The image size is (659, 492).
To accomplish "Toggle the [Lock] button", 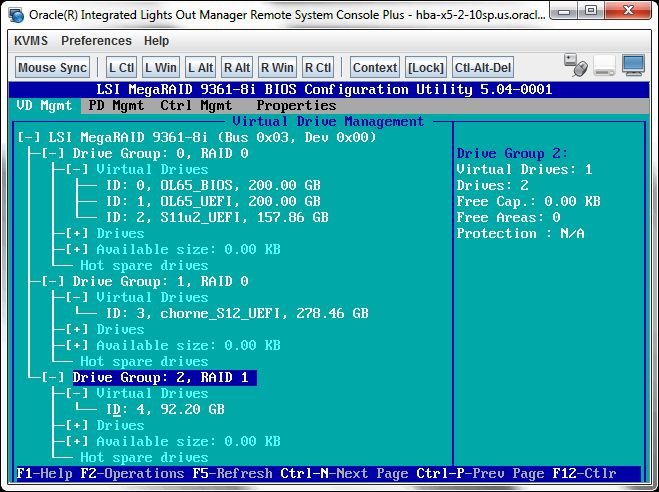I will coord(426,68).
